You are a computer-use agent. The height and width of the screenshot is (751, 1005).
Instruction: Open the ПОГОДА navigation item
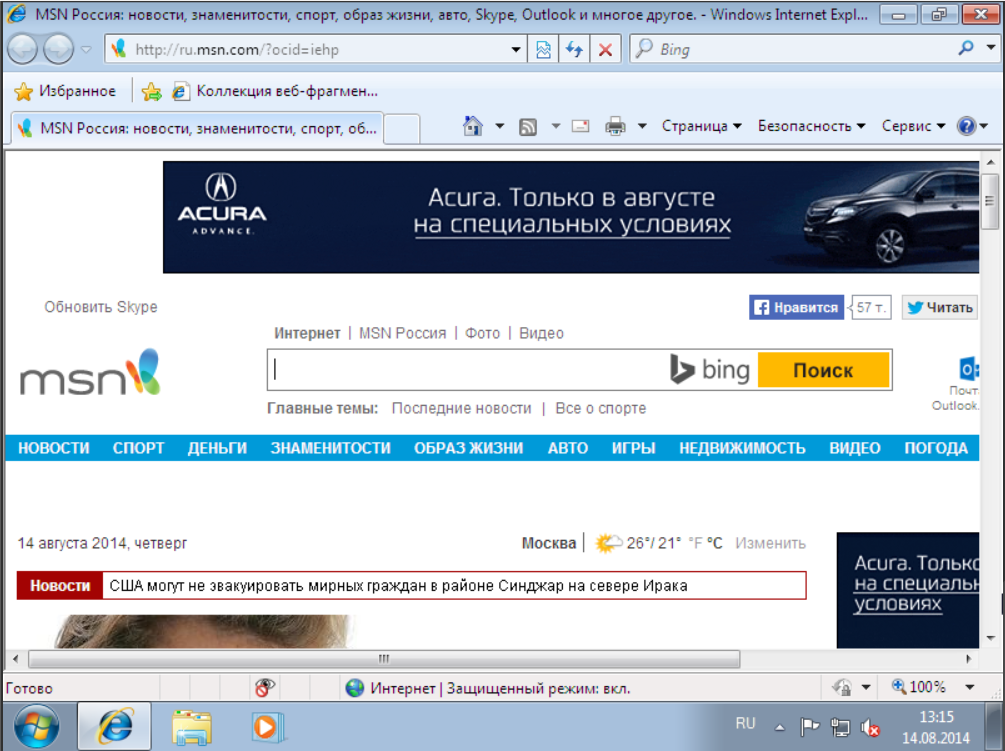[936, 448]
